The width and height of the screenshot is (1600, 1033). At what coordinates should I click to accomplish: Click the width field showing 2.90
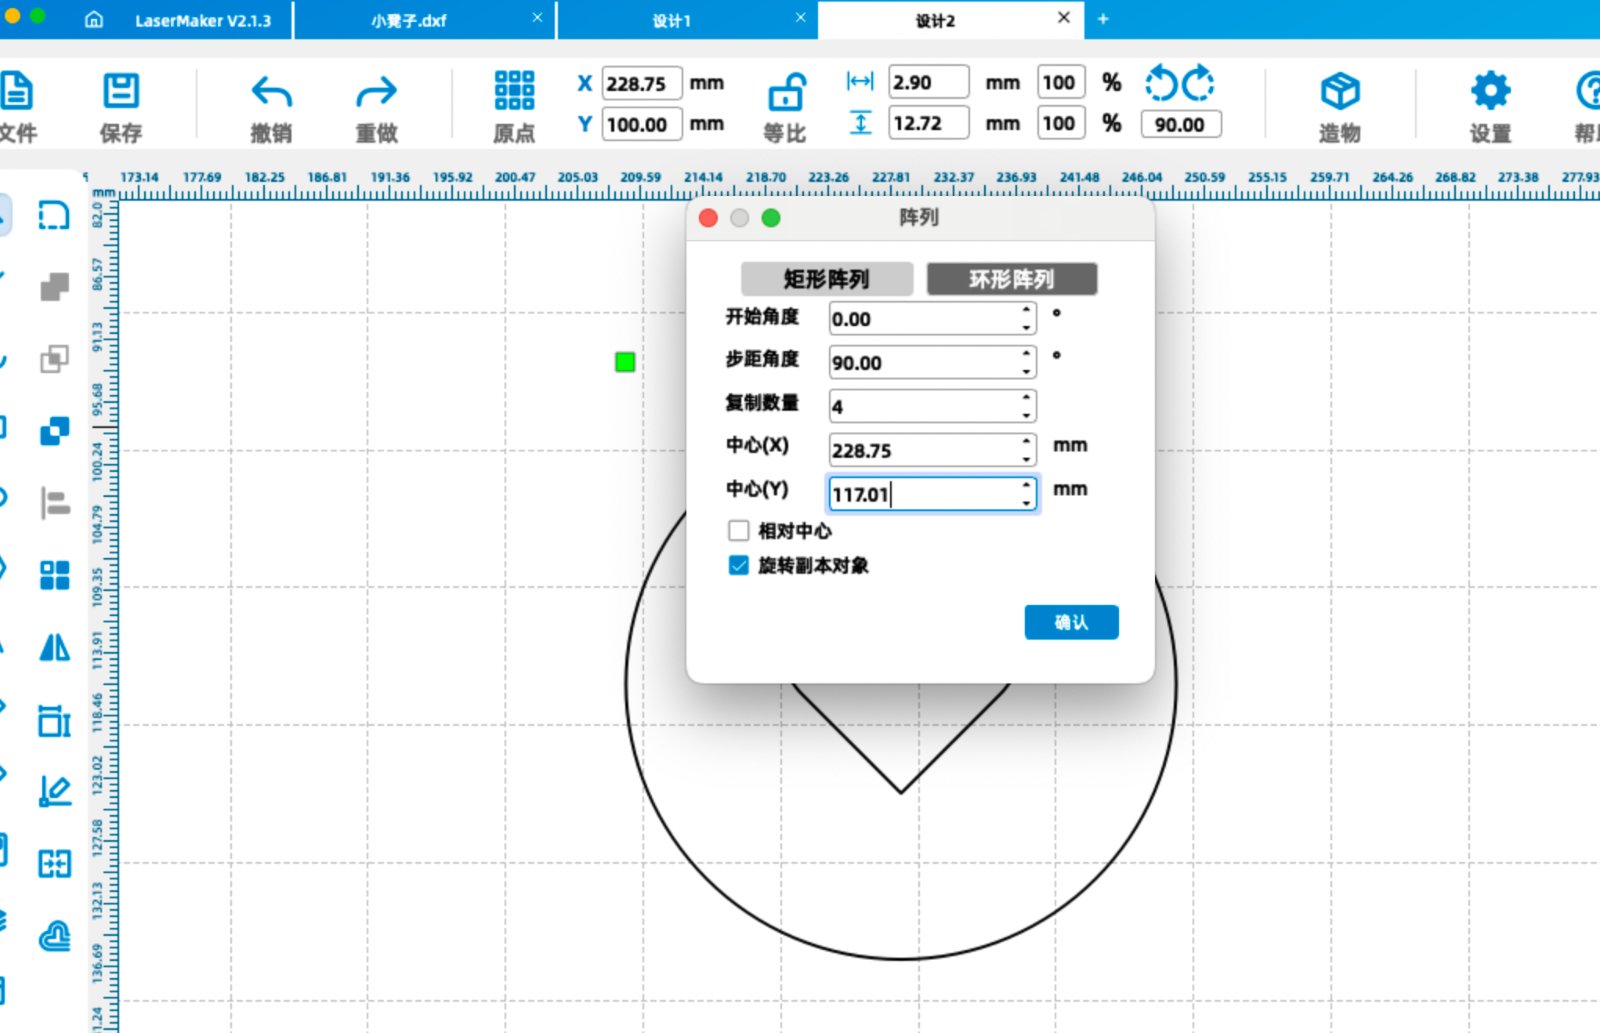929,82
